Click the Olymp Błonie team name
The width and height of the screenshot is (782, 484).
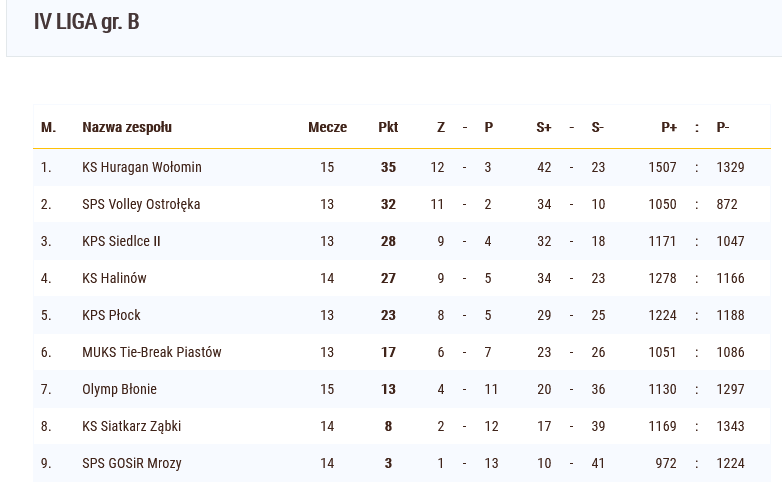(x=119, y=389)
